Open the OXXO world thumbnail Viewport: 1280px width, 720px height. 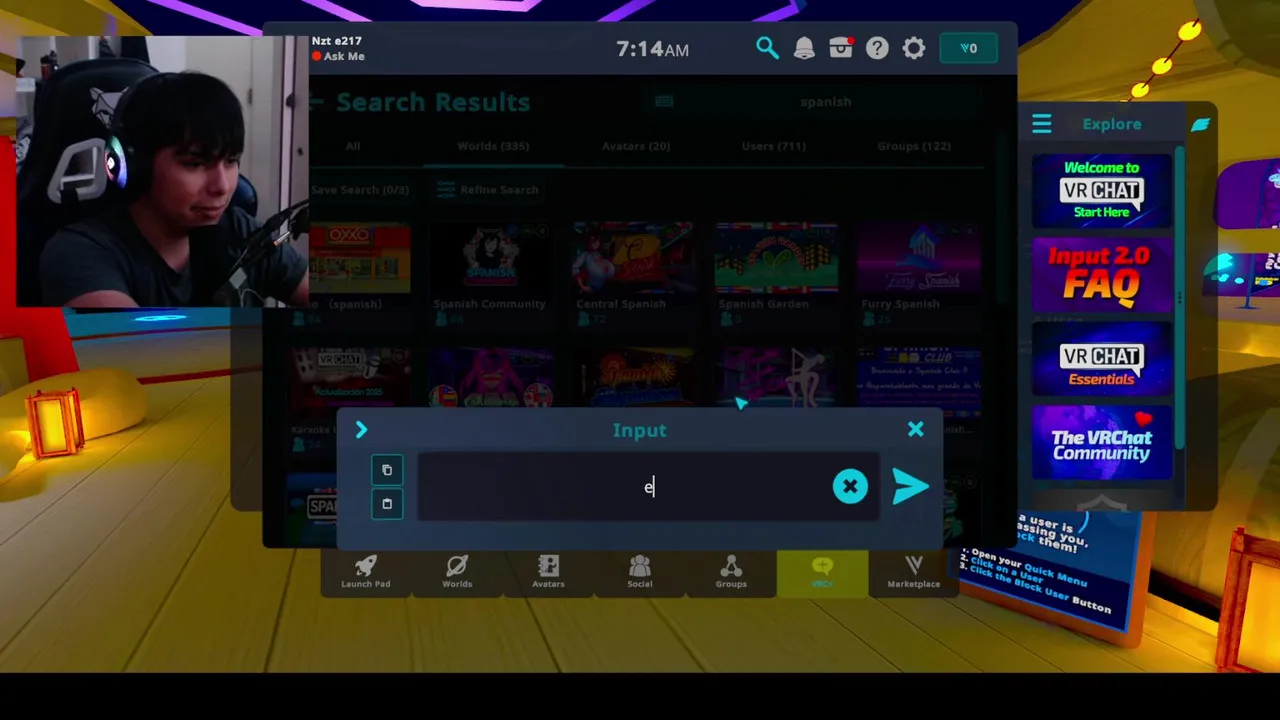click(359, 258)
